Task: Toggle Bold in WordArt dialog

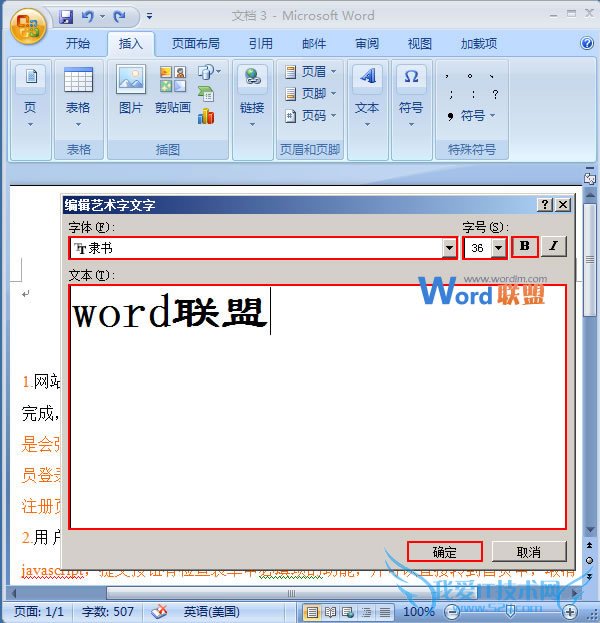Action: point(525,247)
